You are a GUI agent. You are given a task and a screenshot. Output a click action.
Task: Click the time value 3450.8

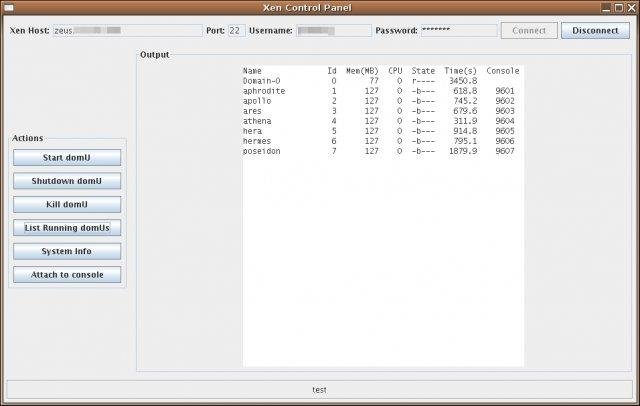point(463,81)
